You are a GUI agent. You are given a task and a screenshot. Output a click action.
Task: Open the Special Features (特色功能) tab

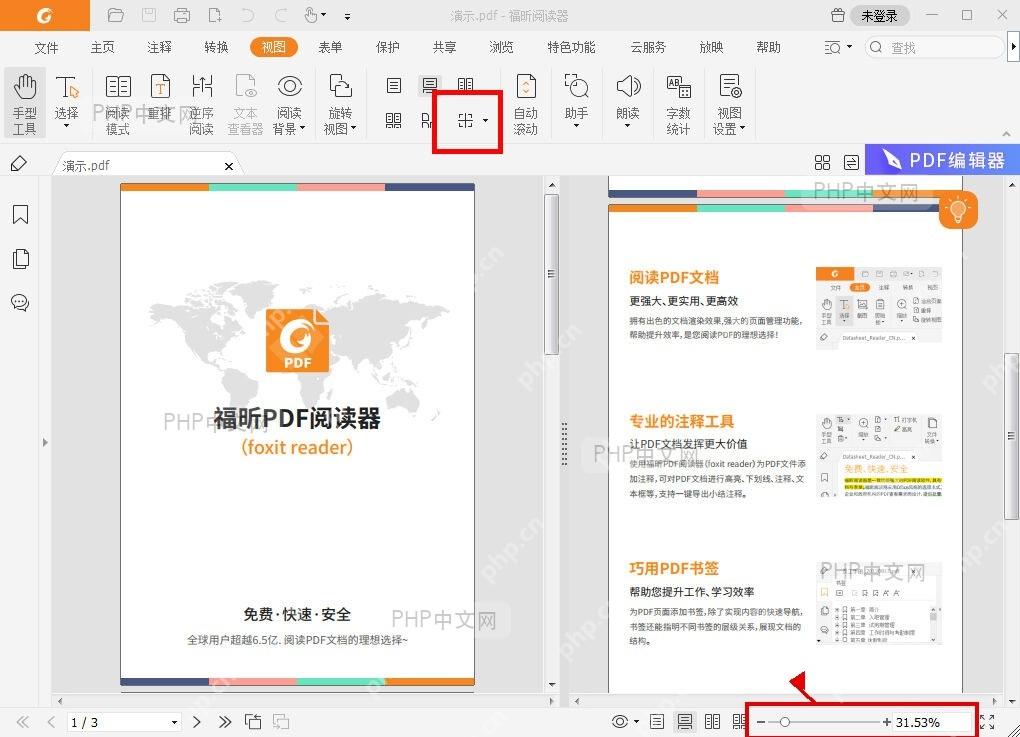[x=571, y=47]
